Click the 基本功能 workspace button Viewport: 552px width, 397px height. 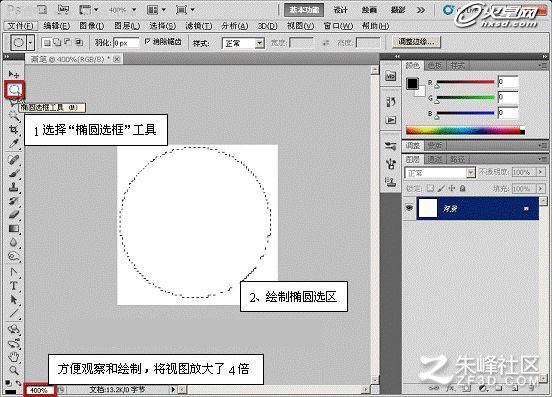304,10
